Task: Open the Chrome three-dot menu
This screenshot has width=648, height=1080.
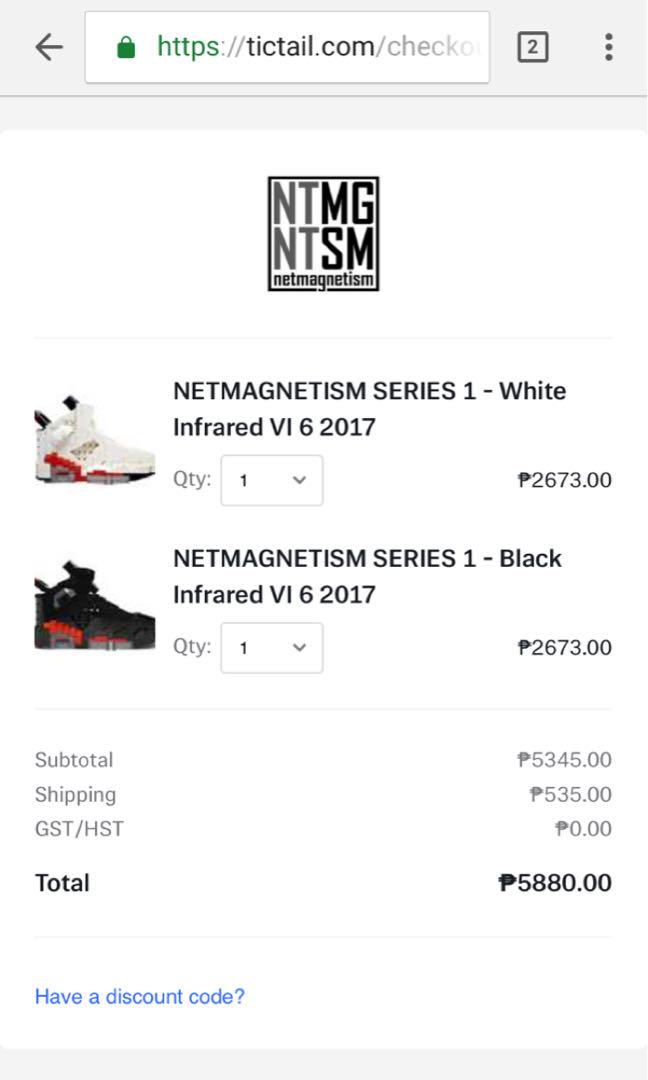Action: point(608,47)
